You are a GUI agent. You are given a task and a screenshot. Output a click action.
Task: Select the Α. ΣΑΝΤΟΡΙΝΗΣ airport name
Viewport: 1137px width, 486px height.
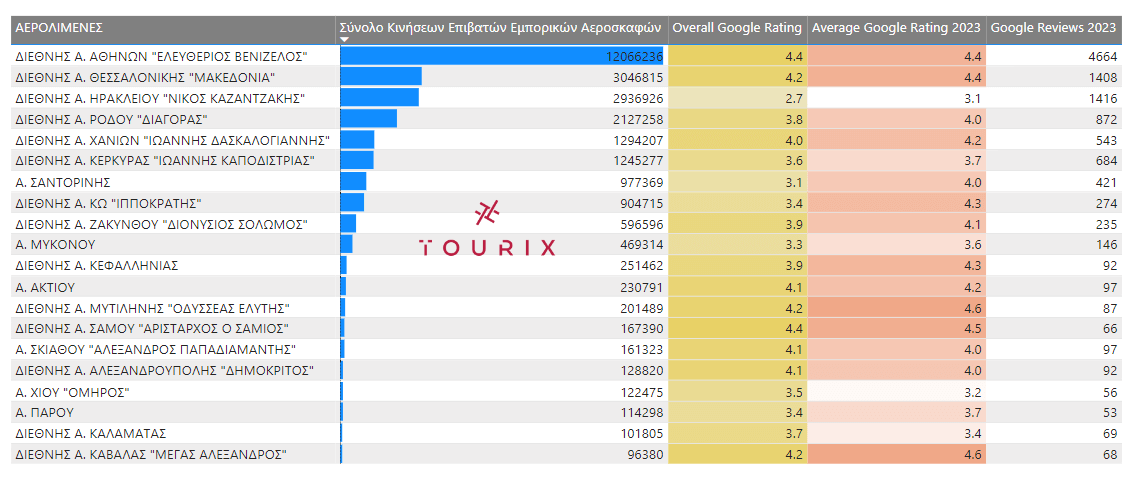coord(63,182)
